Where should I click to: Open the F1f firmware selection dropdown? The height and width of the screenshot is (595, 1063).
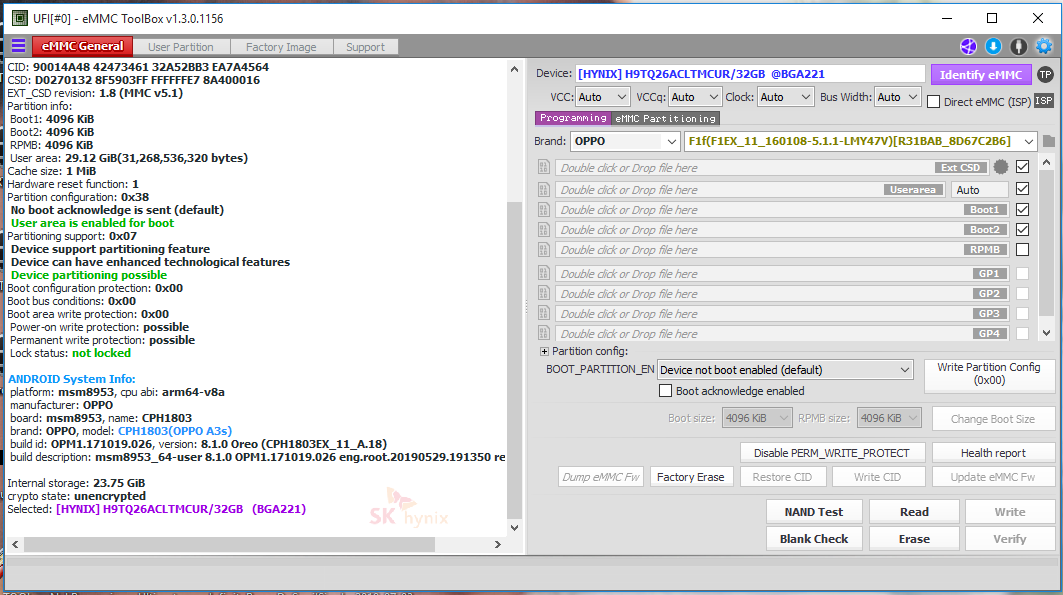[x=860, y=141]
